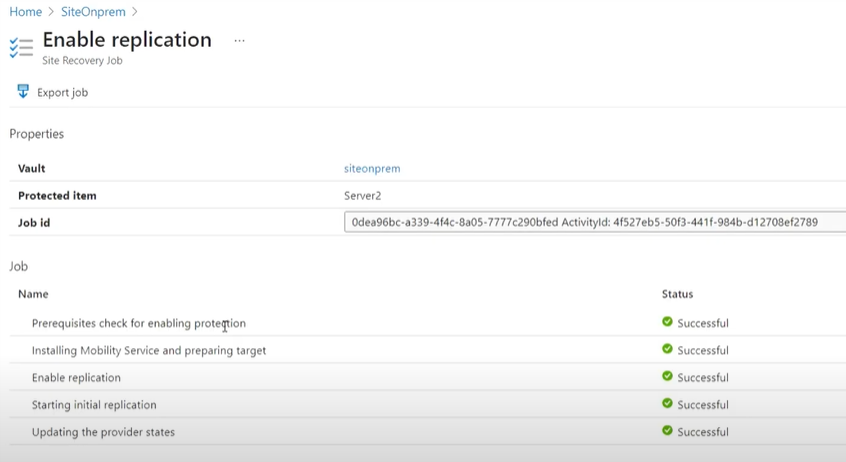The image size is (846, 462).
Task: Select Installing Mobility Service and preparing target
Action: pos(149,350)
